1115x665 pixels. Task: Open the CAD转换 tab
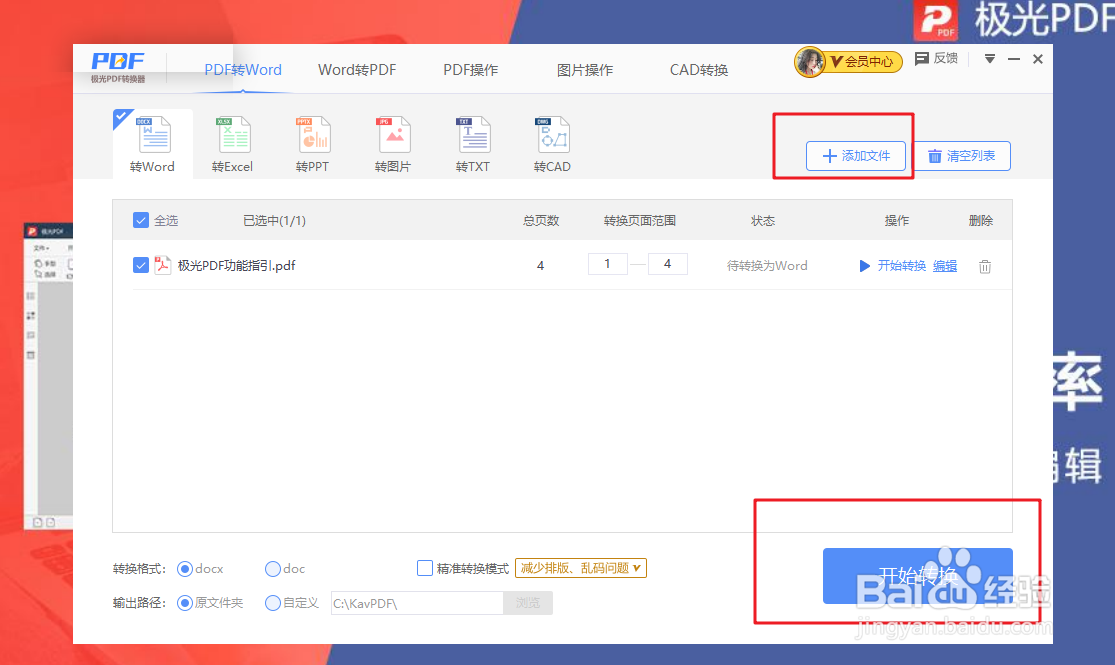pos(699,70)
